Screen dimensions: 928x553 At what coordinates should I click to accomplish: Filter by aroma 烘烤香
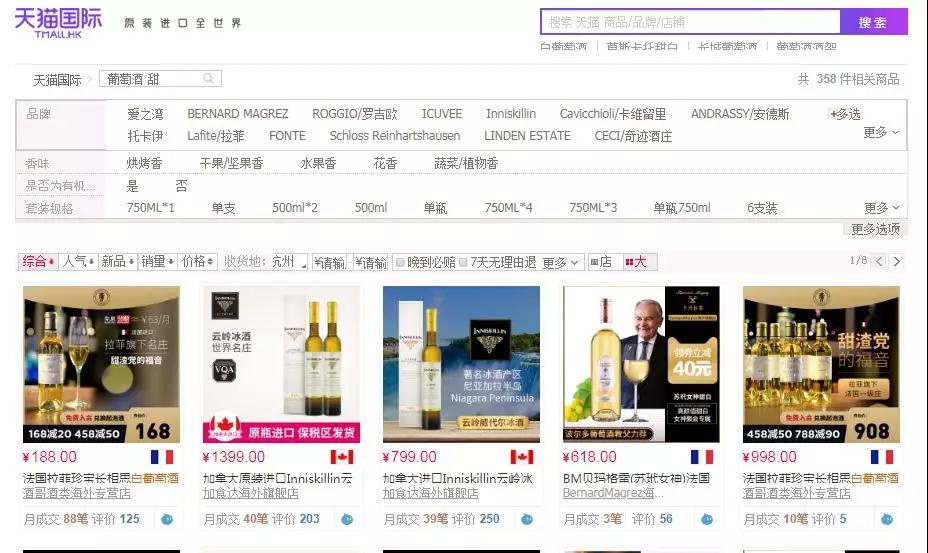(144, 163)
